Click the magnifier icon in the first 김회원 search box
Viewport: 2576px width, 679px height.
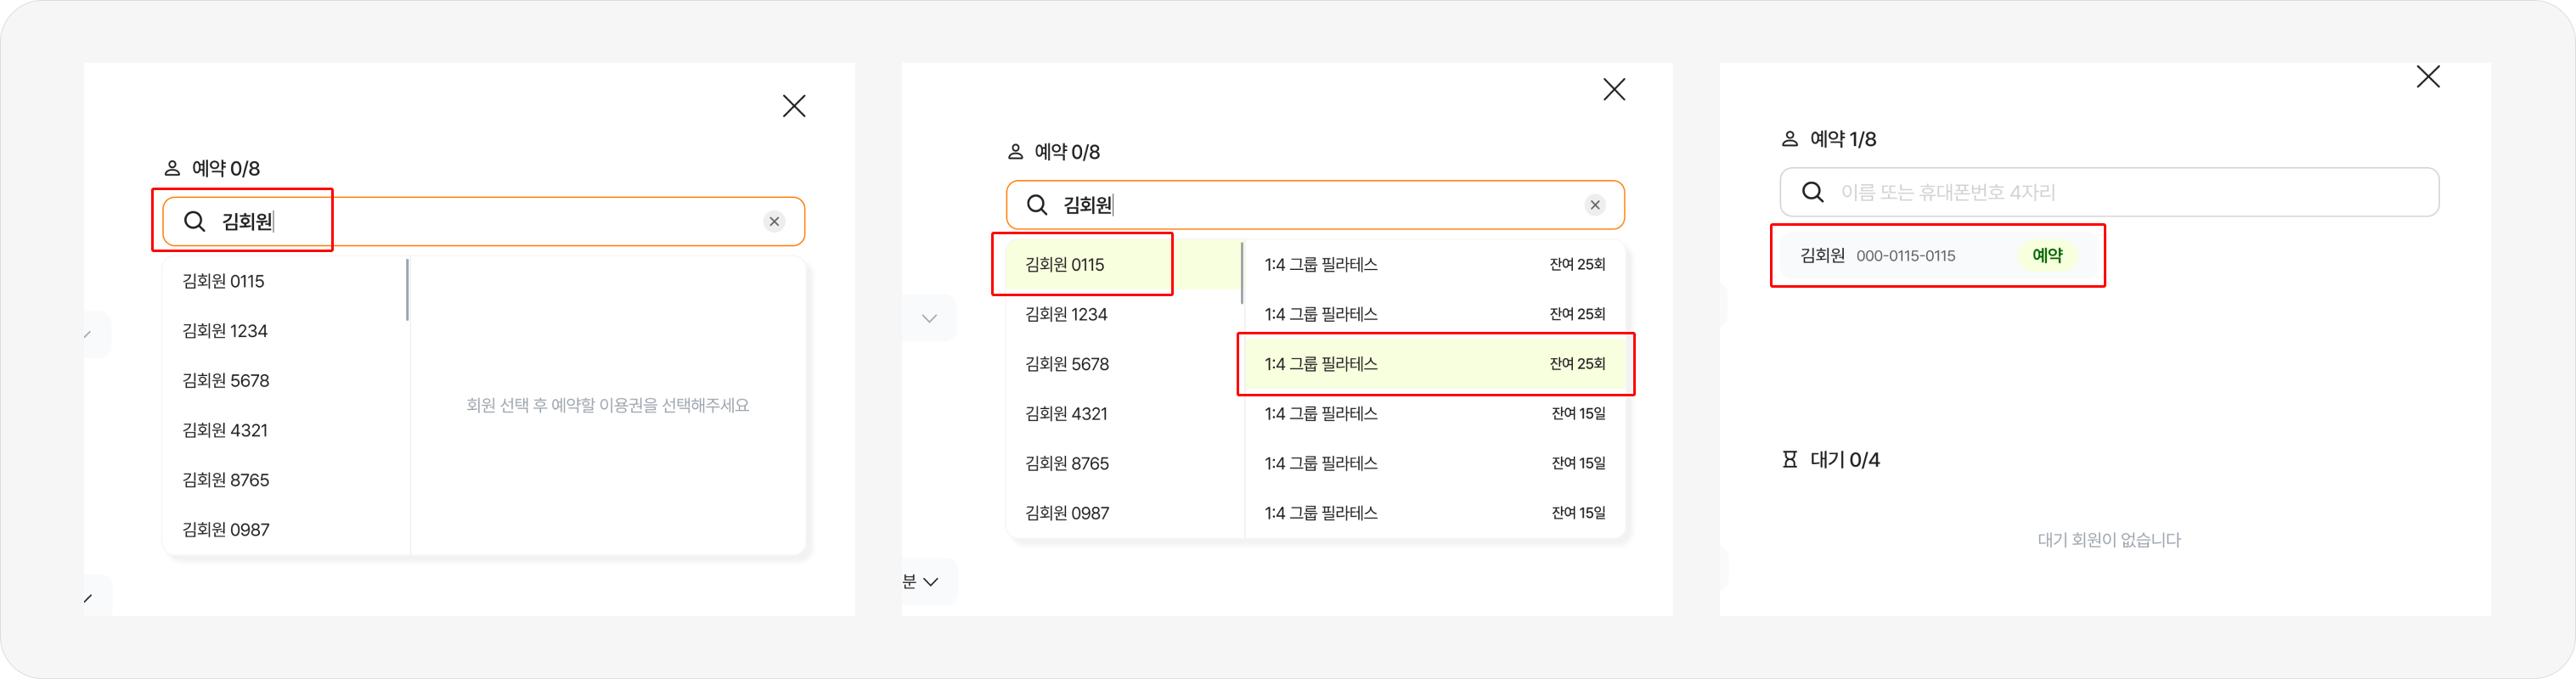pyautogui.click(x=195, y=222)
